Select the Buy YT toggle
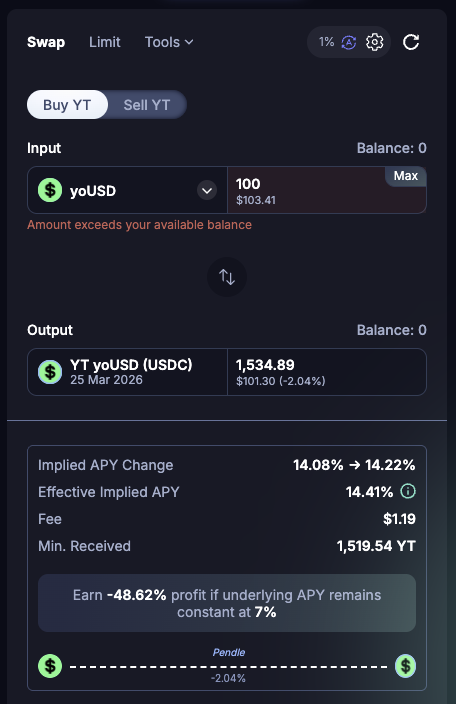 coord(67,105)
